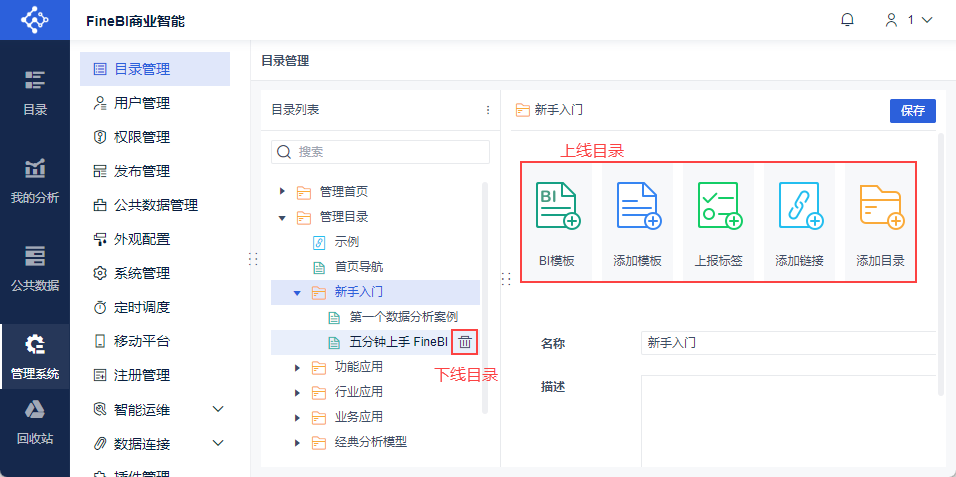Expand the 行业应用 tree node
Viewport: 956px width, 477px height.
[x=297, y=392]
